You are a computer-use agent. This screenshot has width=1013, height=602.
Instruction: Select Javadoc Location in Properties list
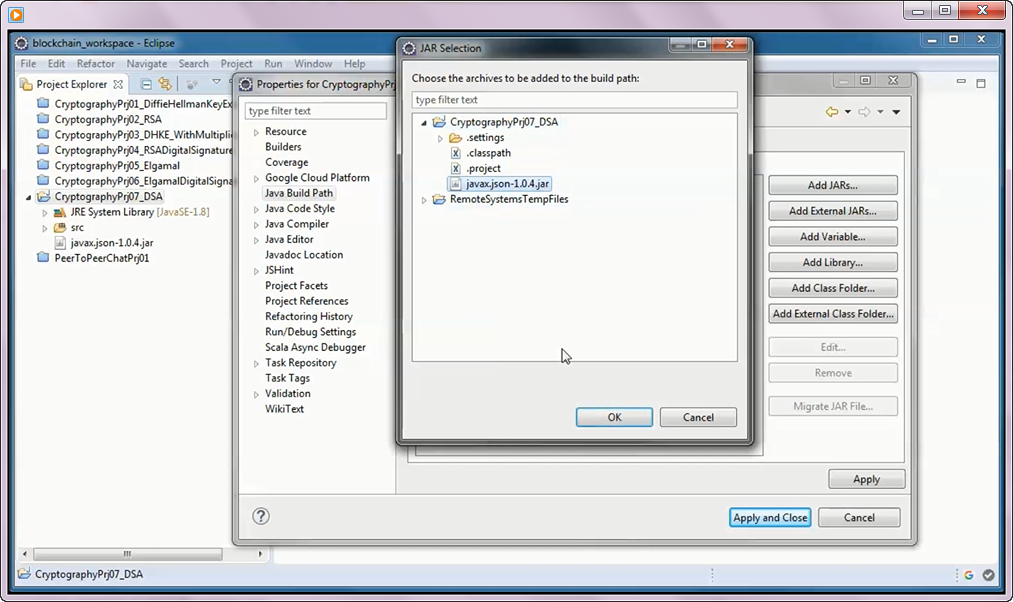(304, 254)
